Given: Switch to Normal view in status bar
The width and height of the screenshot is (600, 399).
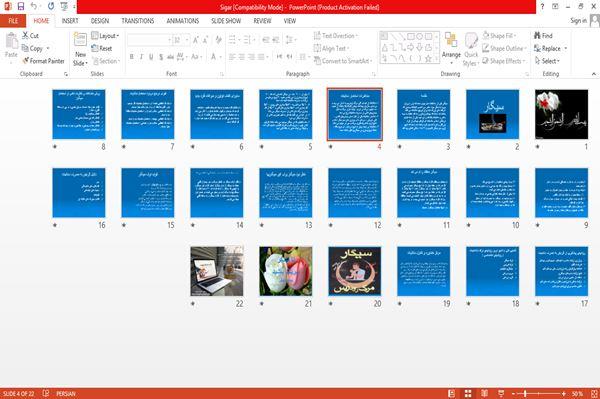Looking at the screenshot, I should pyautogui.click(x=452, y=394).
